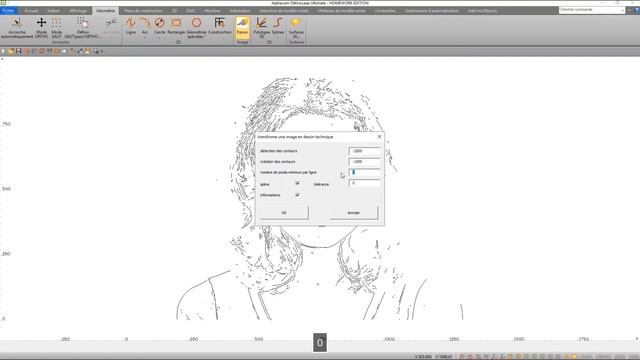
Task: Switch to the Contraintes ribbon tab
Action: coord(385,11)
